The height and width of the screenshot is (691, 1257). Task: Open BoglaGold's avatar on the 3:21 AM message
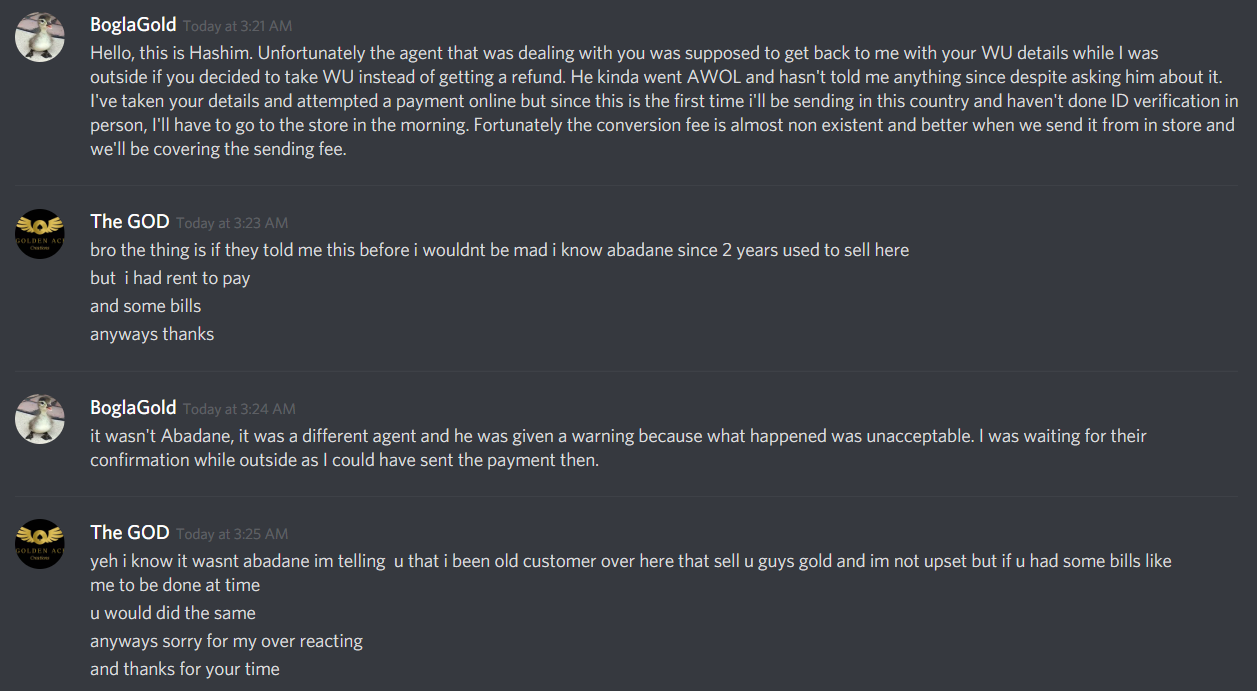pyautogui.click(x=40, y=38)
